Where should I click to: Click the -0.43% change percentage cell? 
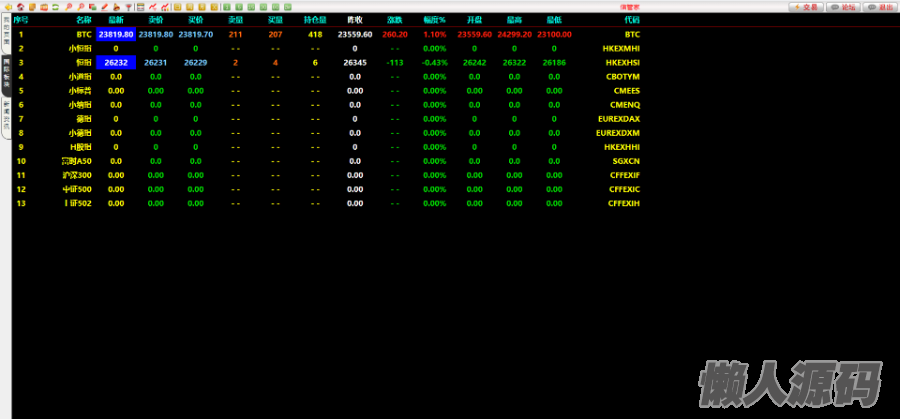tap(435, 63)
